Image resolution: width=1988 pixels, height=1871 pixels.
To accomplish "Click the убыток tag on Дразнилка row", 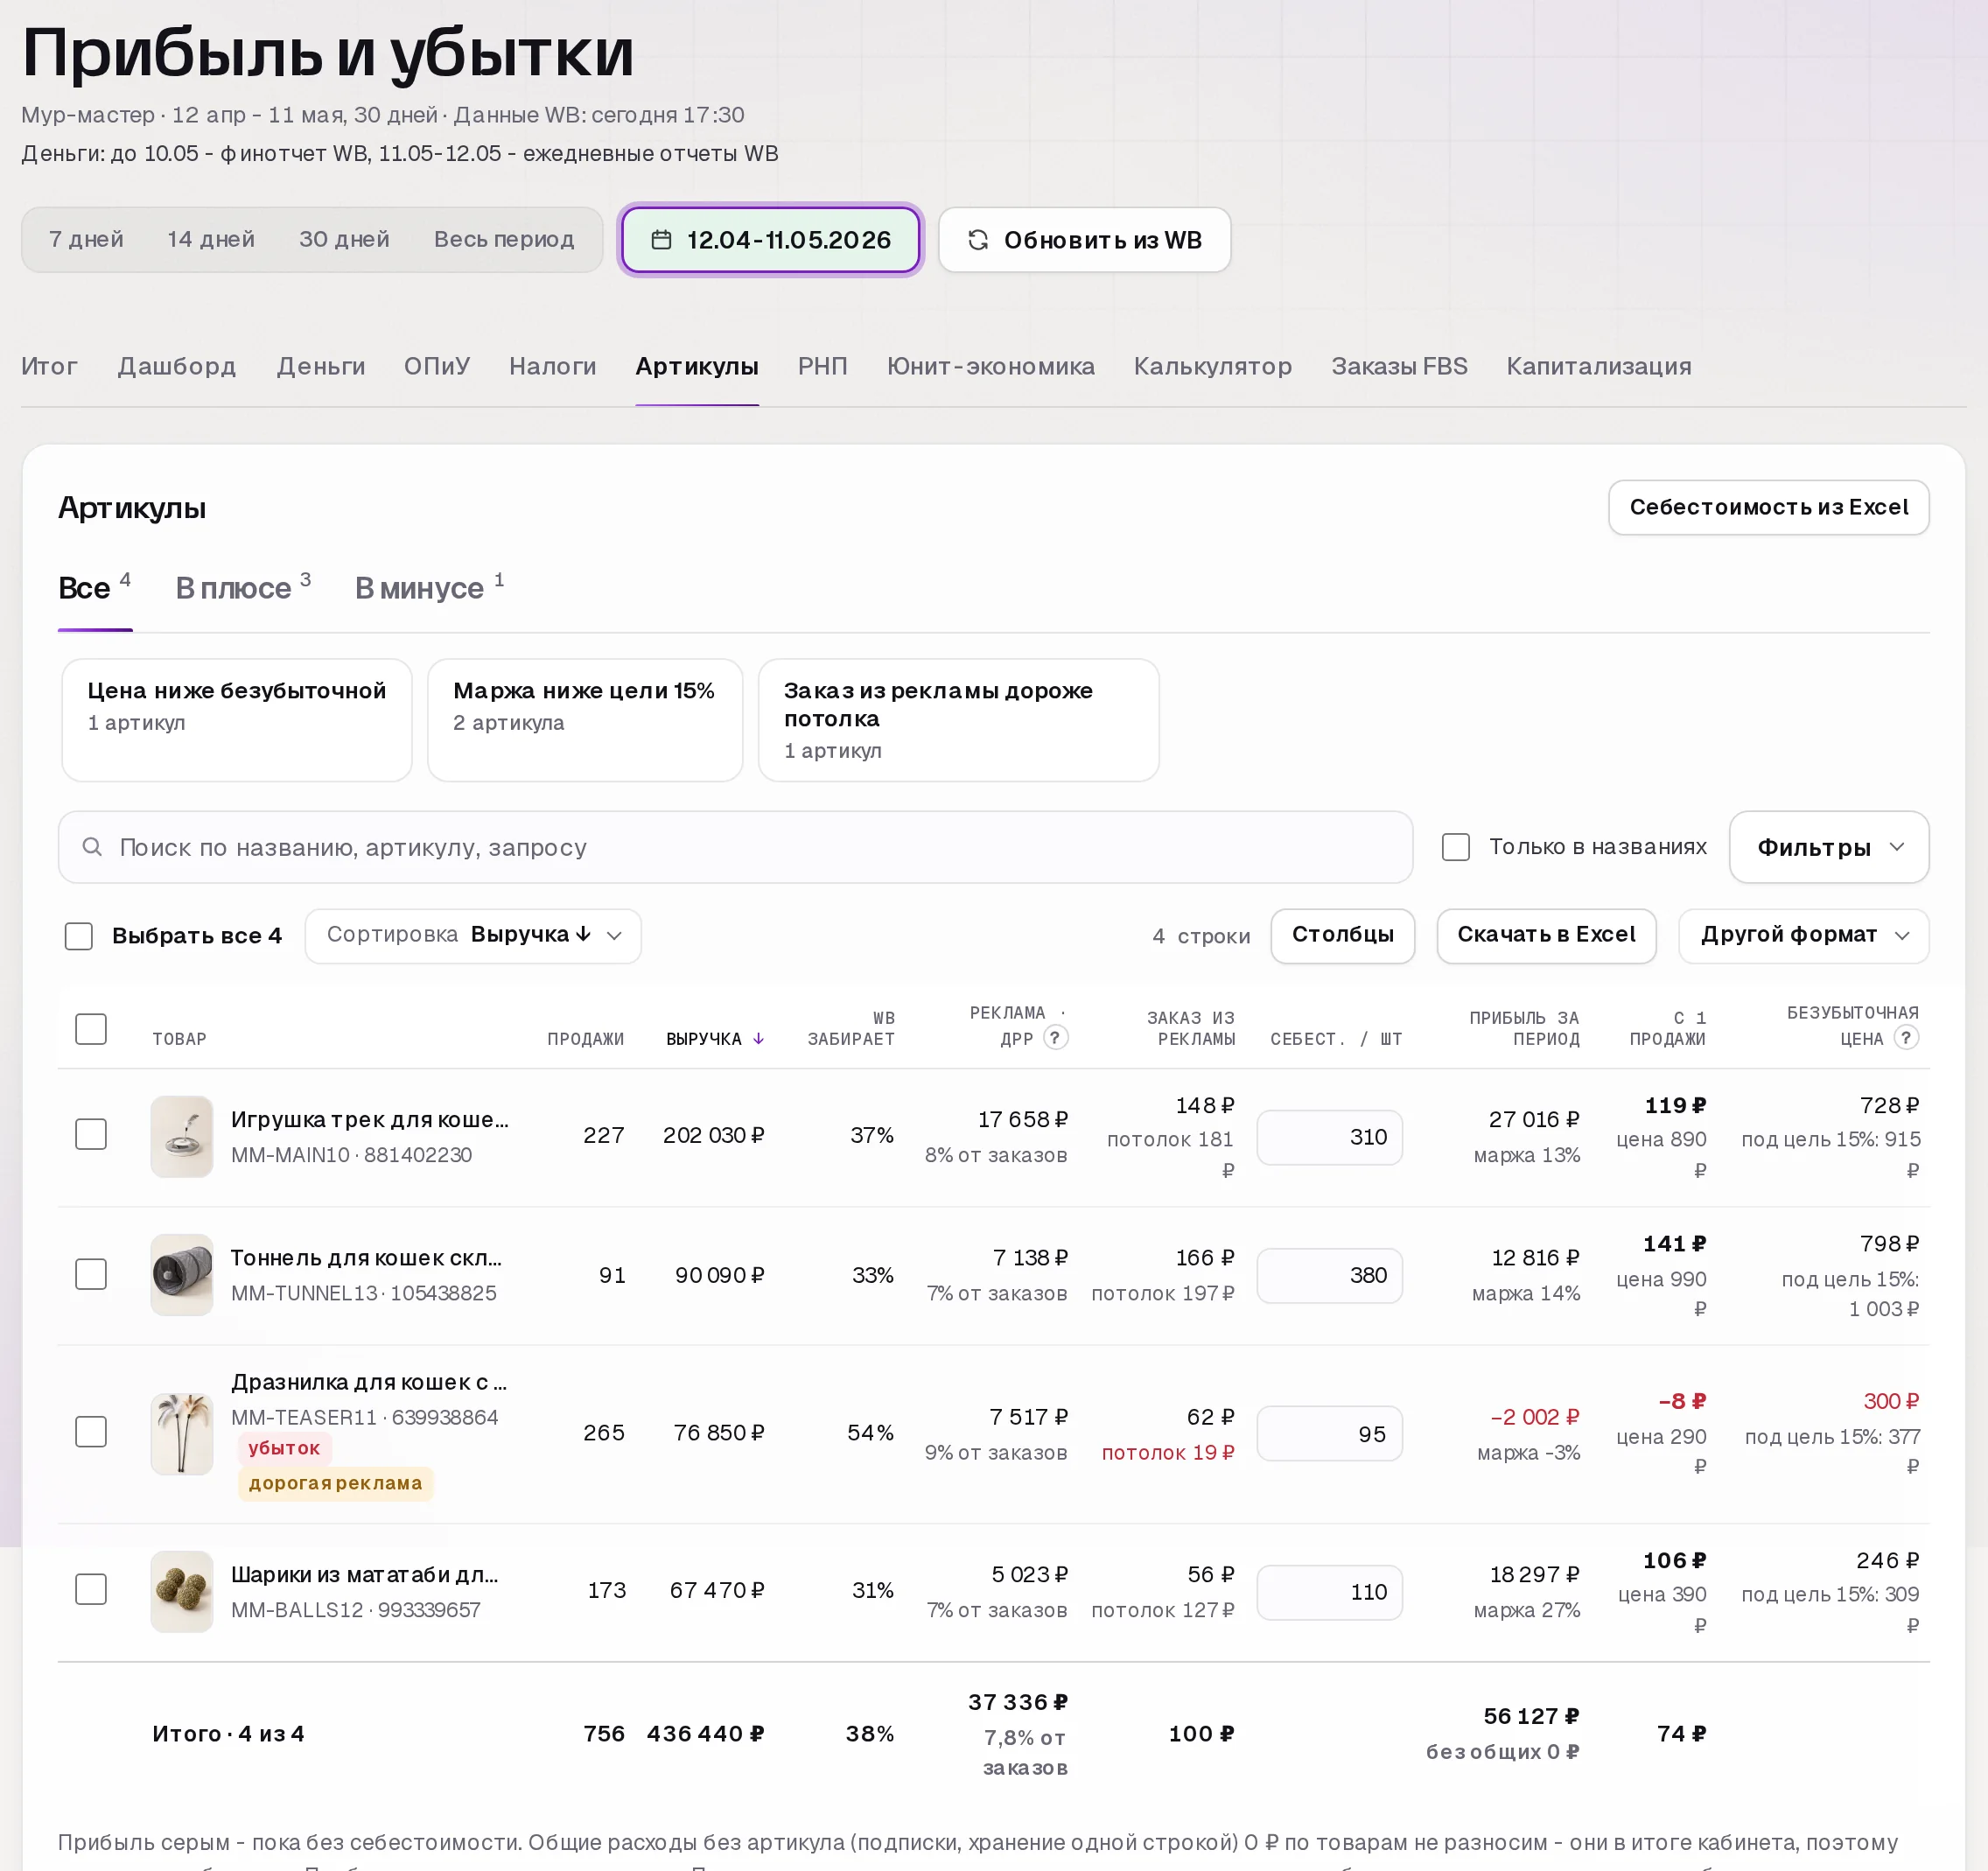I will click(x=284, y=1448).
